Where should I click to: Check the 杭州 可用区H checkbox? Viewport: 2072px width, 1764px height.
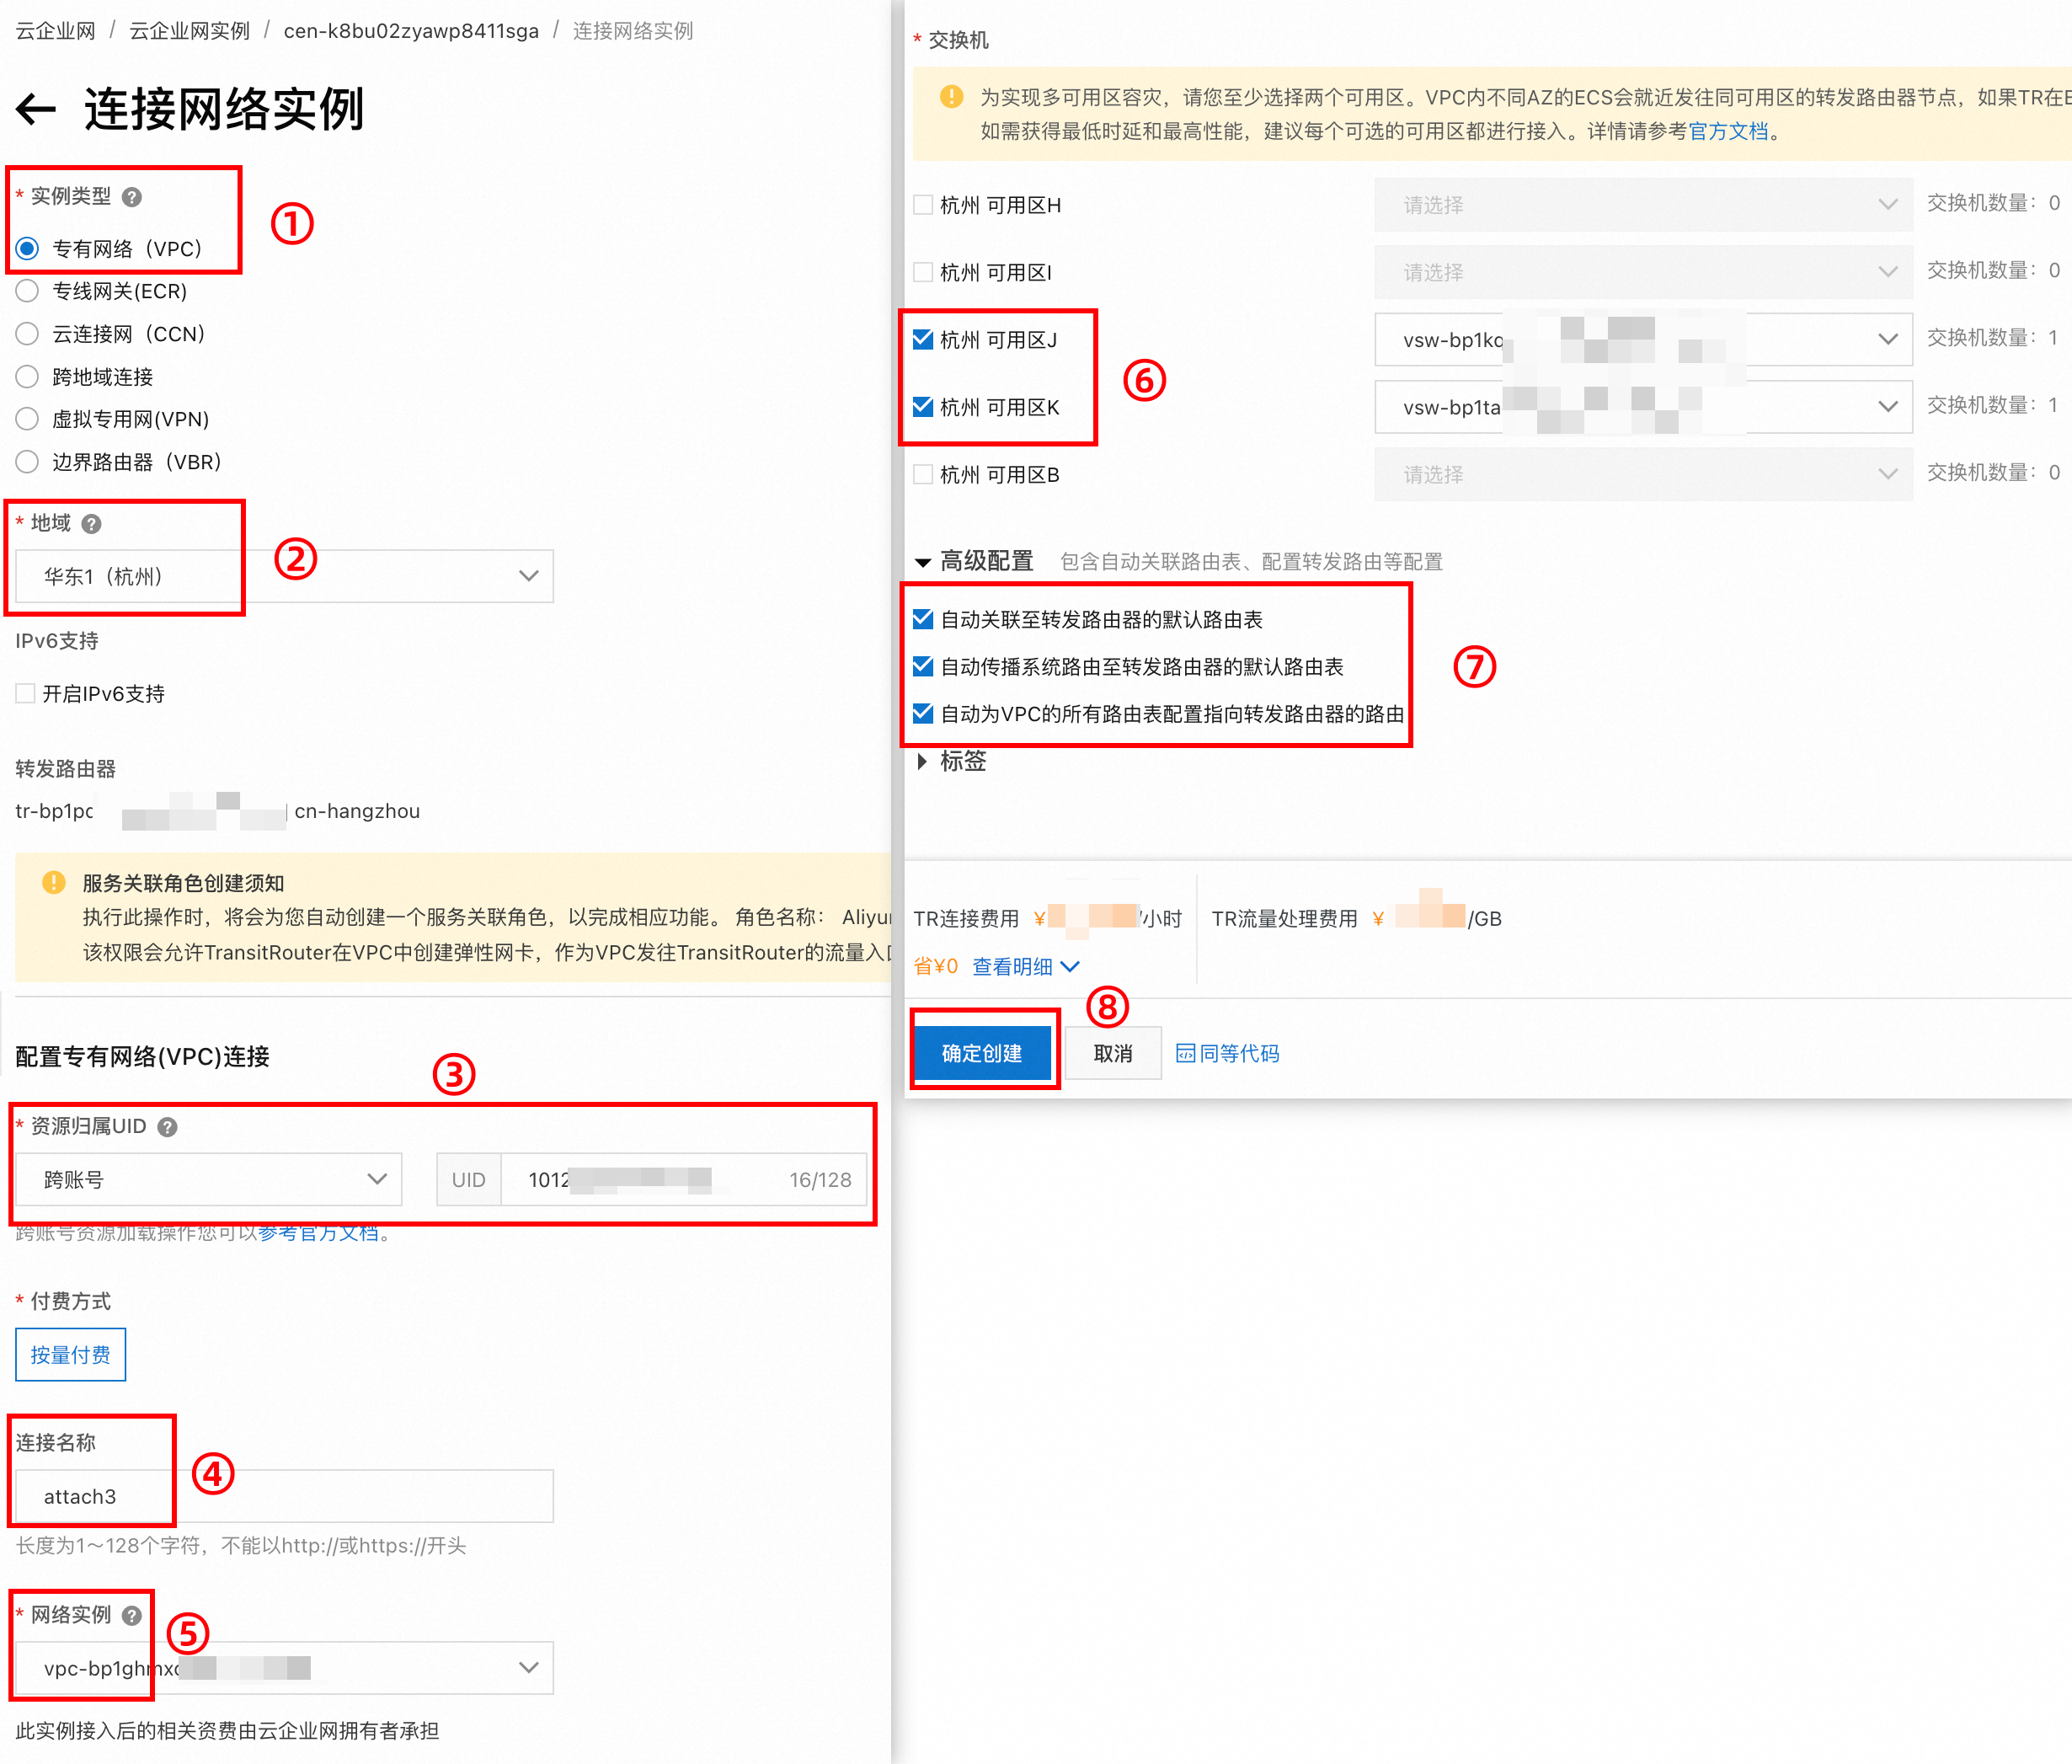click(x=923, y=205)
